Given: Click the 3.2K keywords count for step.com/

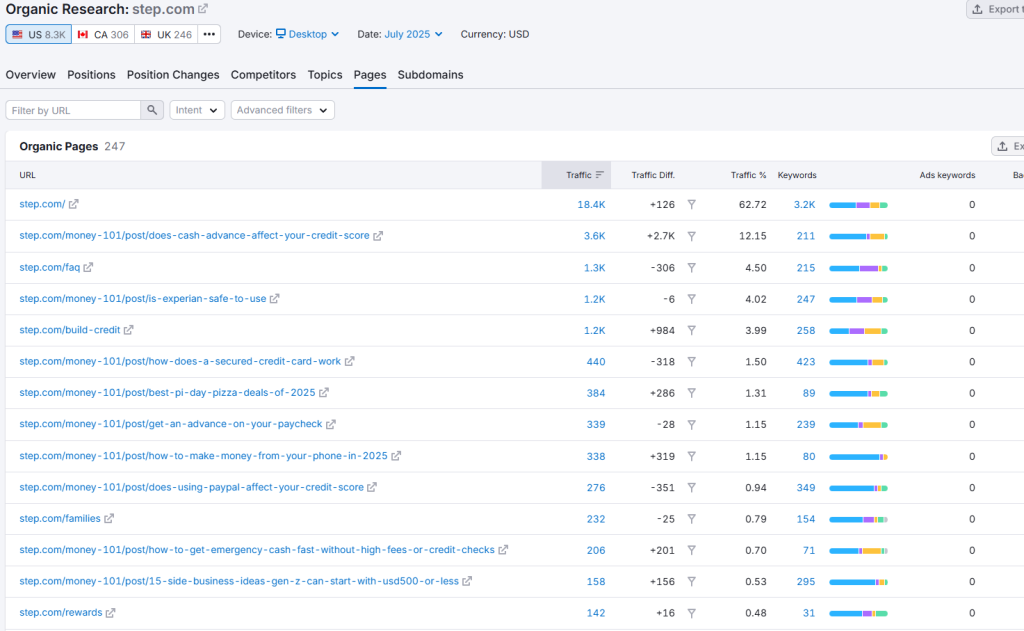Looking at the screenshot, I should pos(804,205).
